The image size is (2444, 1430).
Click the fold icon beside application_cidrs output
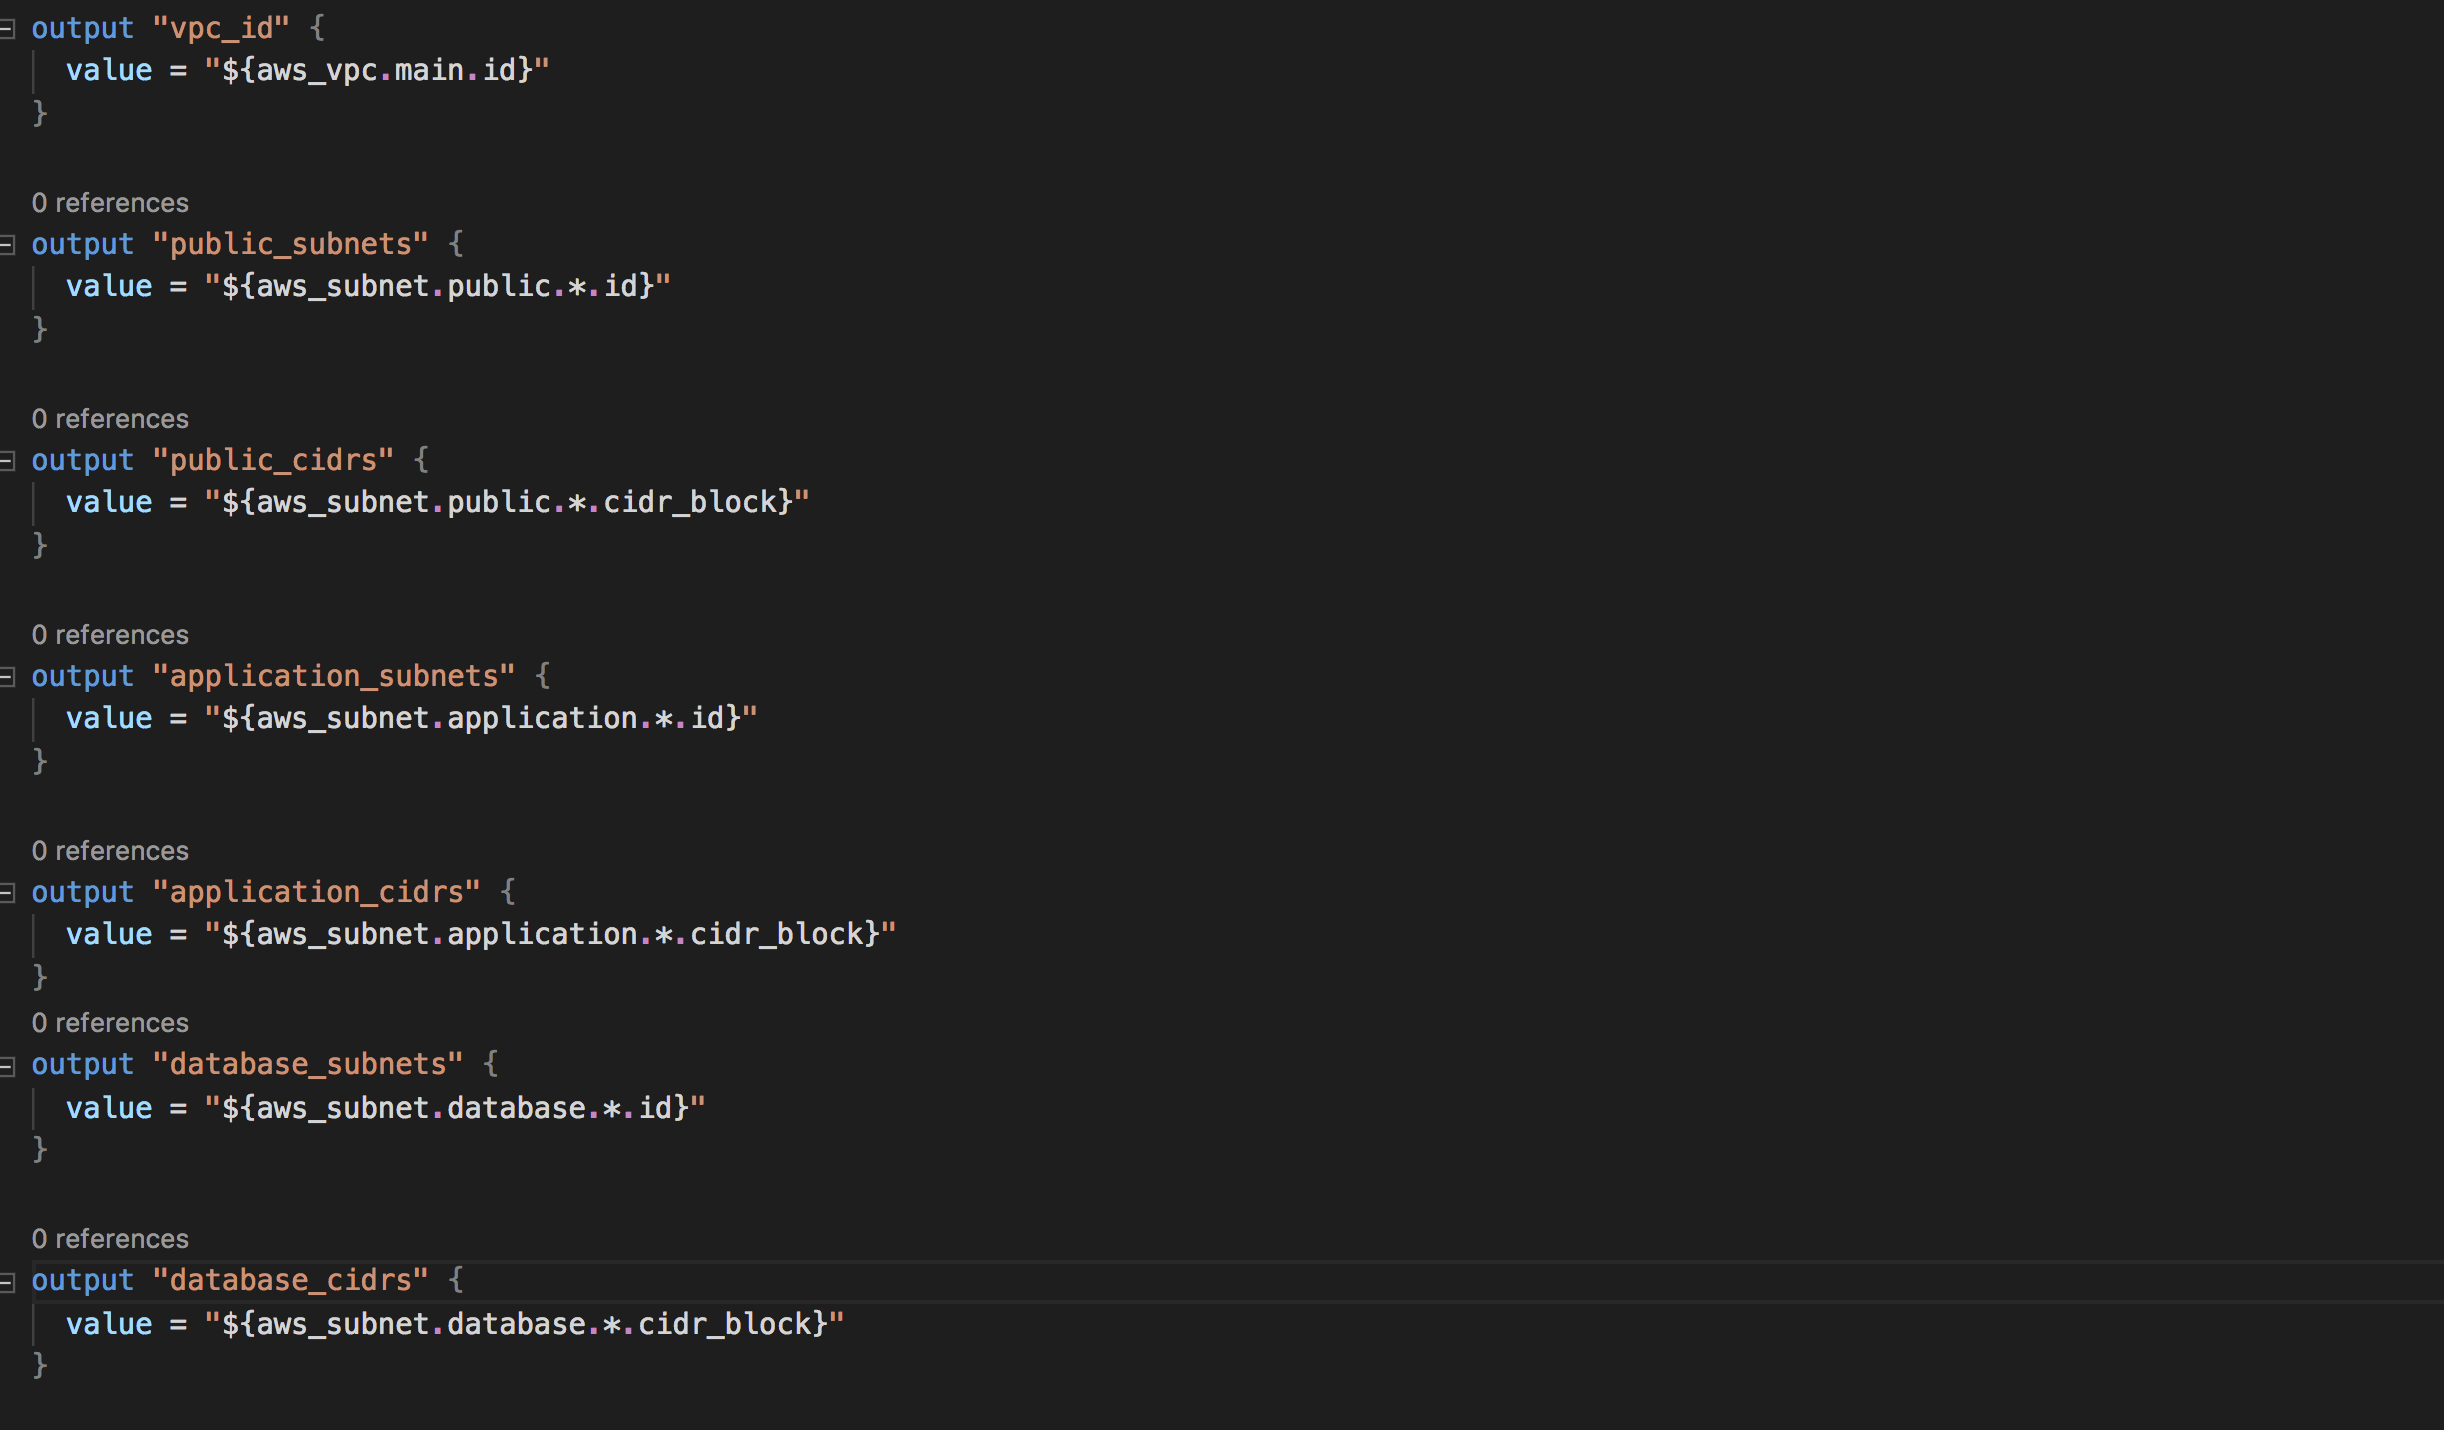point(9,893)
